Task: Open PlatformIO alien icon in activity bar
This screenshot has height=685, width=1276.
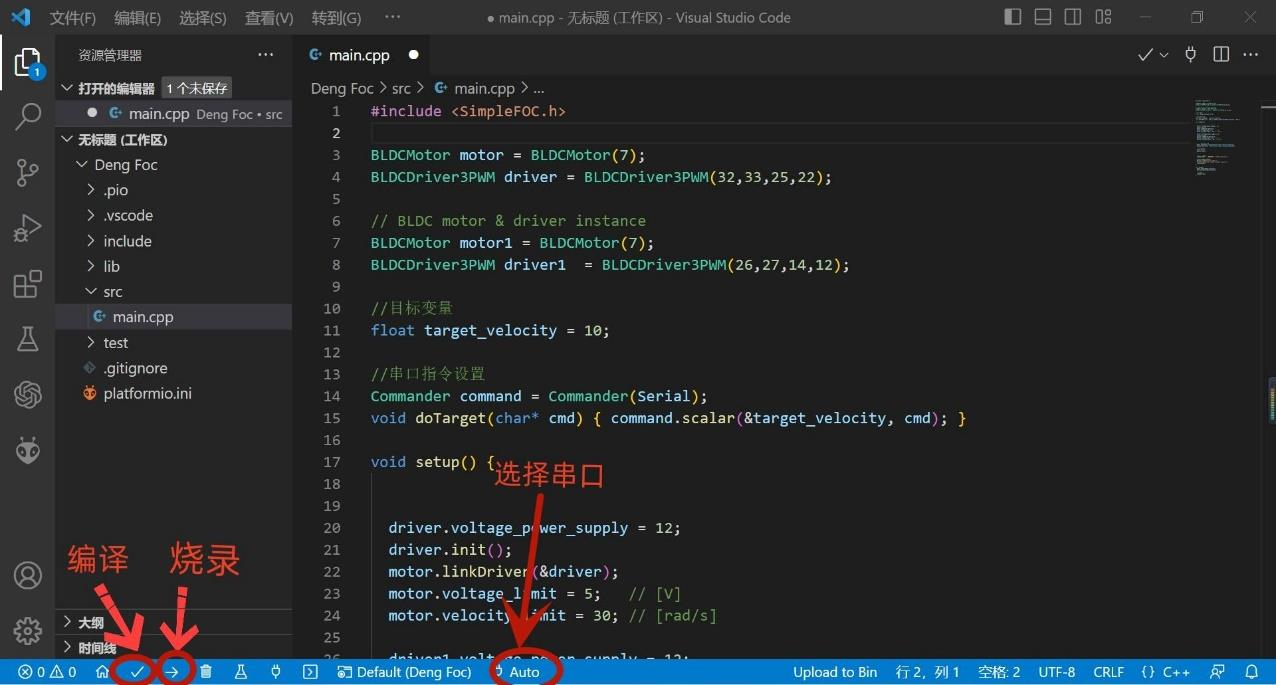Action: [x=28, y=451]
